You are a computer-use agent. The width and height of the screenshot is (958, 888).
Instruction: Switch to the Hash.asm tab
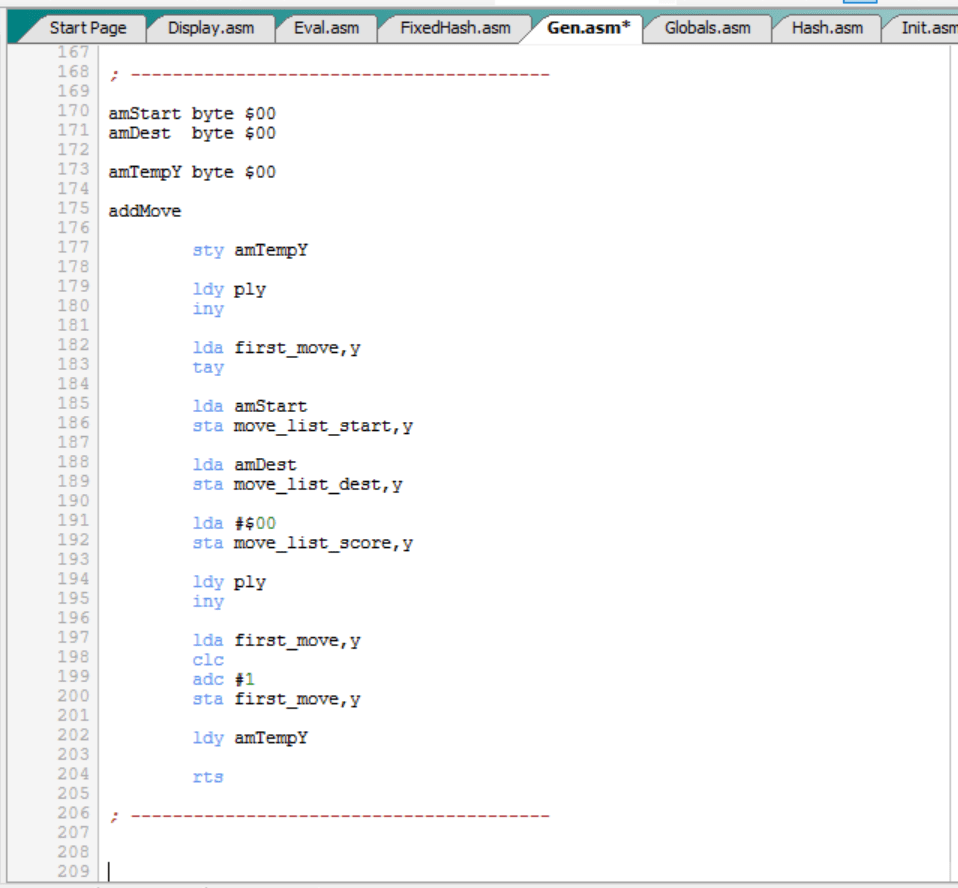tap(826, 28)
